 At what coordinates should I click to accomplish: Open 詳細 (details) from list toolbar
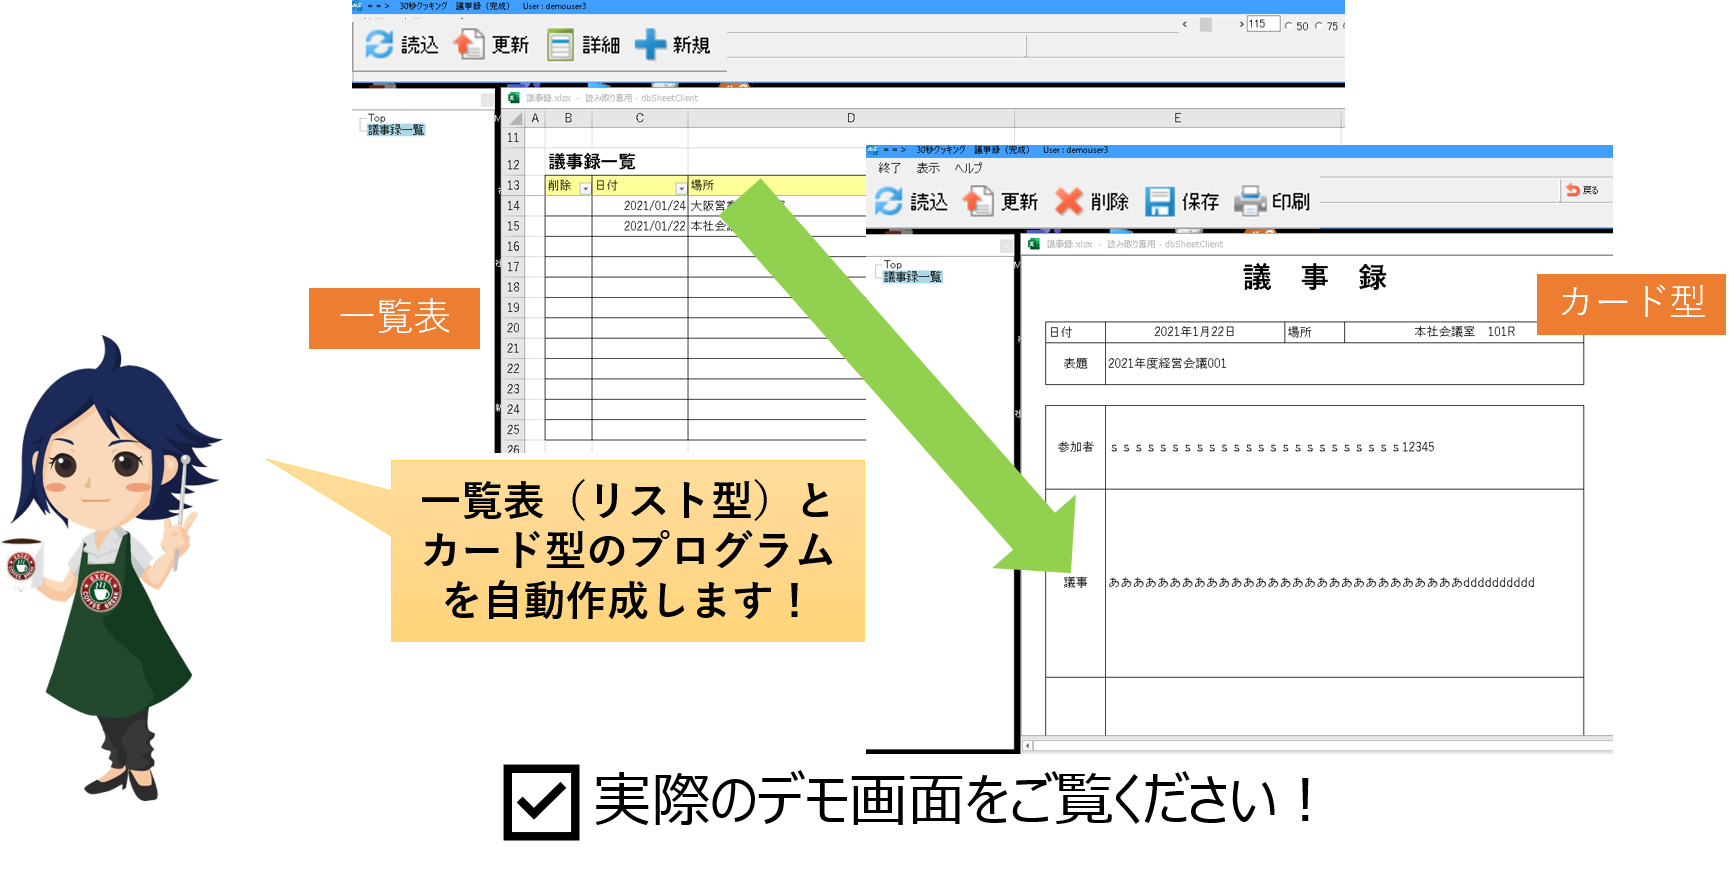coord(560,44)
